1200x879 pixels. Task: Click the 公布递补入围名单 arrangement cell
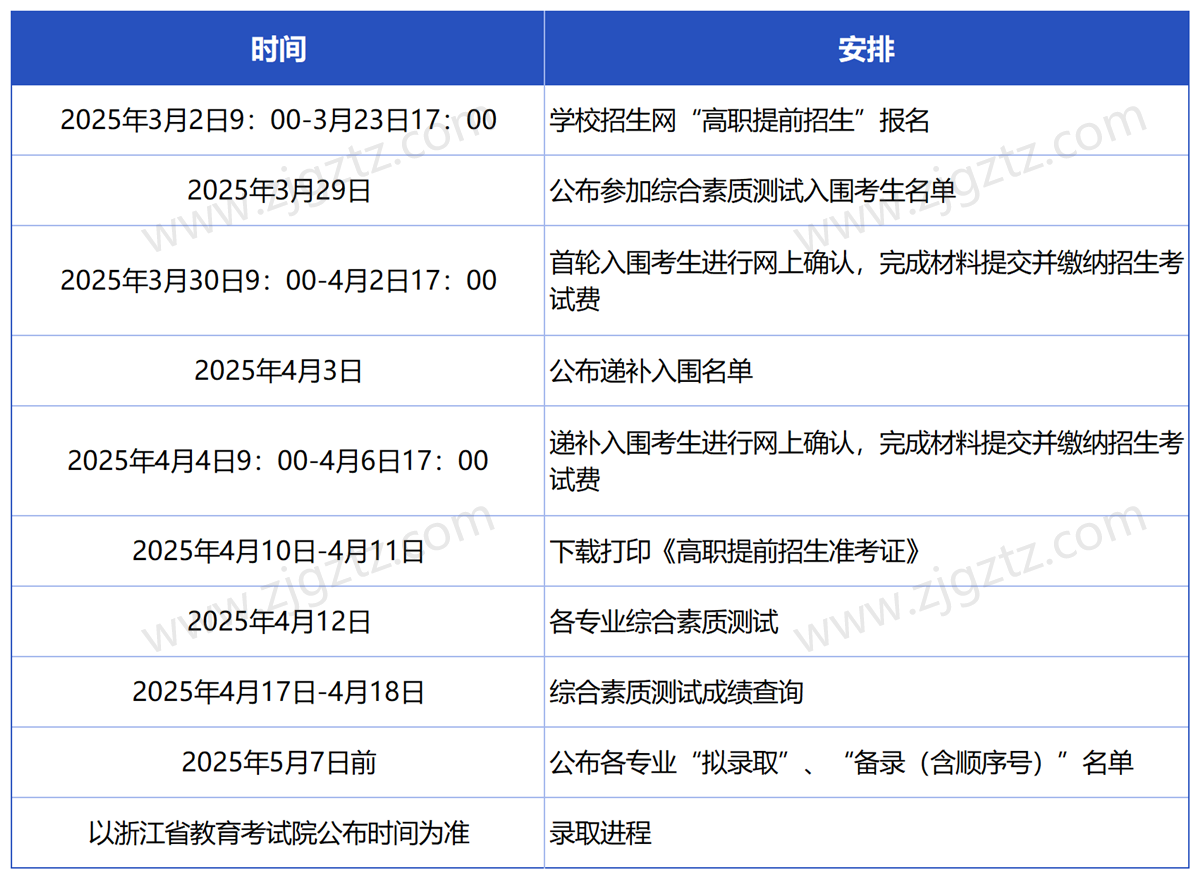click(654, 370)
